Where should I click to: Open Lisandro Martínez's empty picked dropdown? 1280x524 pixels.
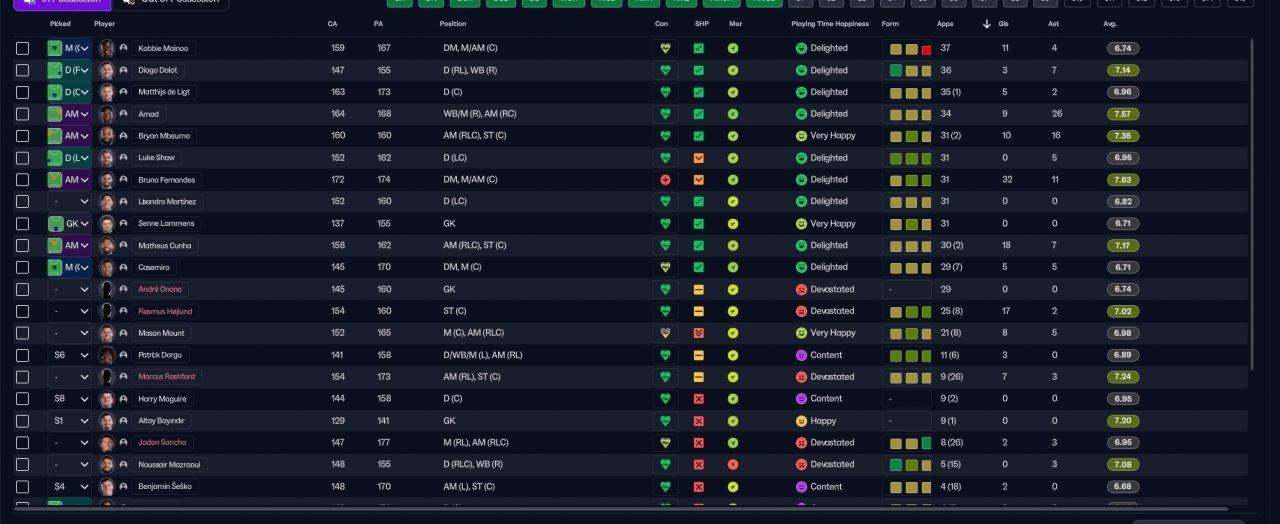pos(69,202)
